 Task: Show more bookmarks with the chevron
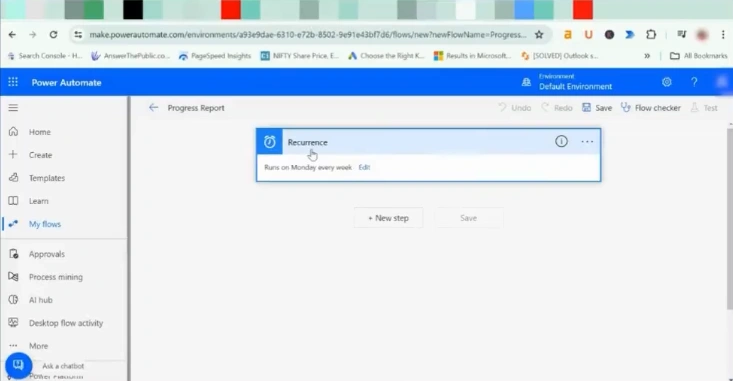(647, 56)
